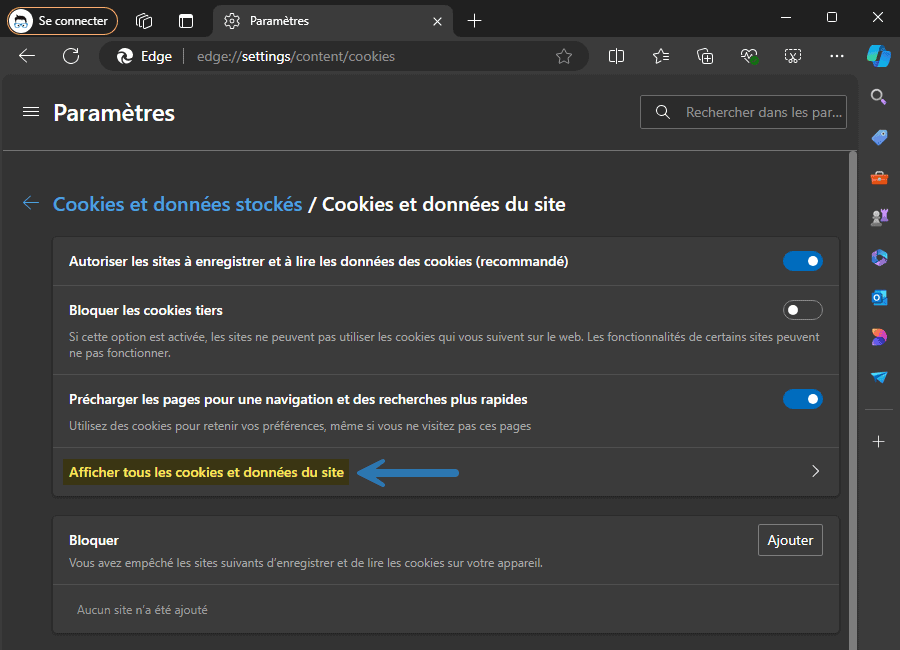Click 'Aucun site n'a été ajouté' text
The height and width of the screenshot is (650, 900).
coord(142,610)
